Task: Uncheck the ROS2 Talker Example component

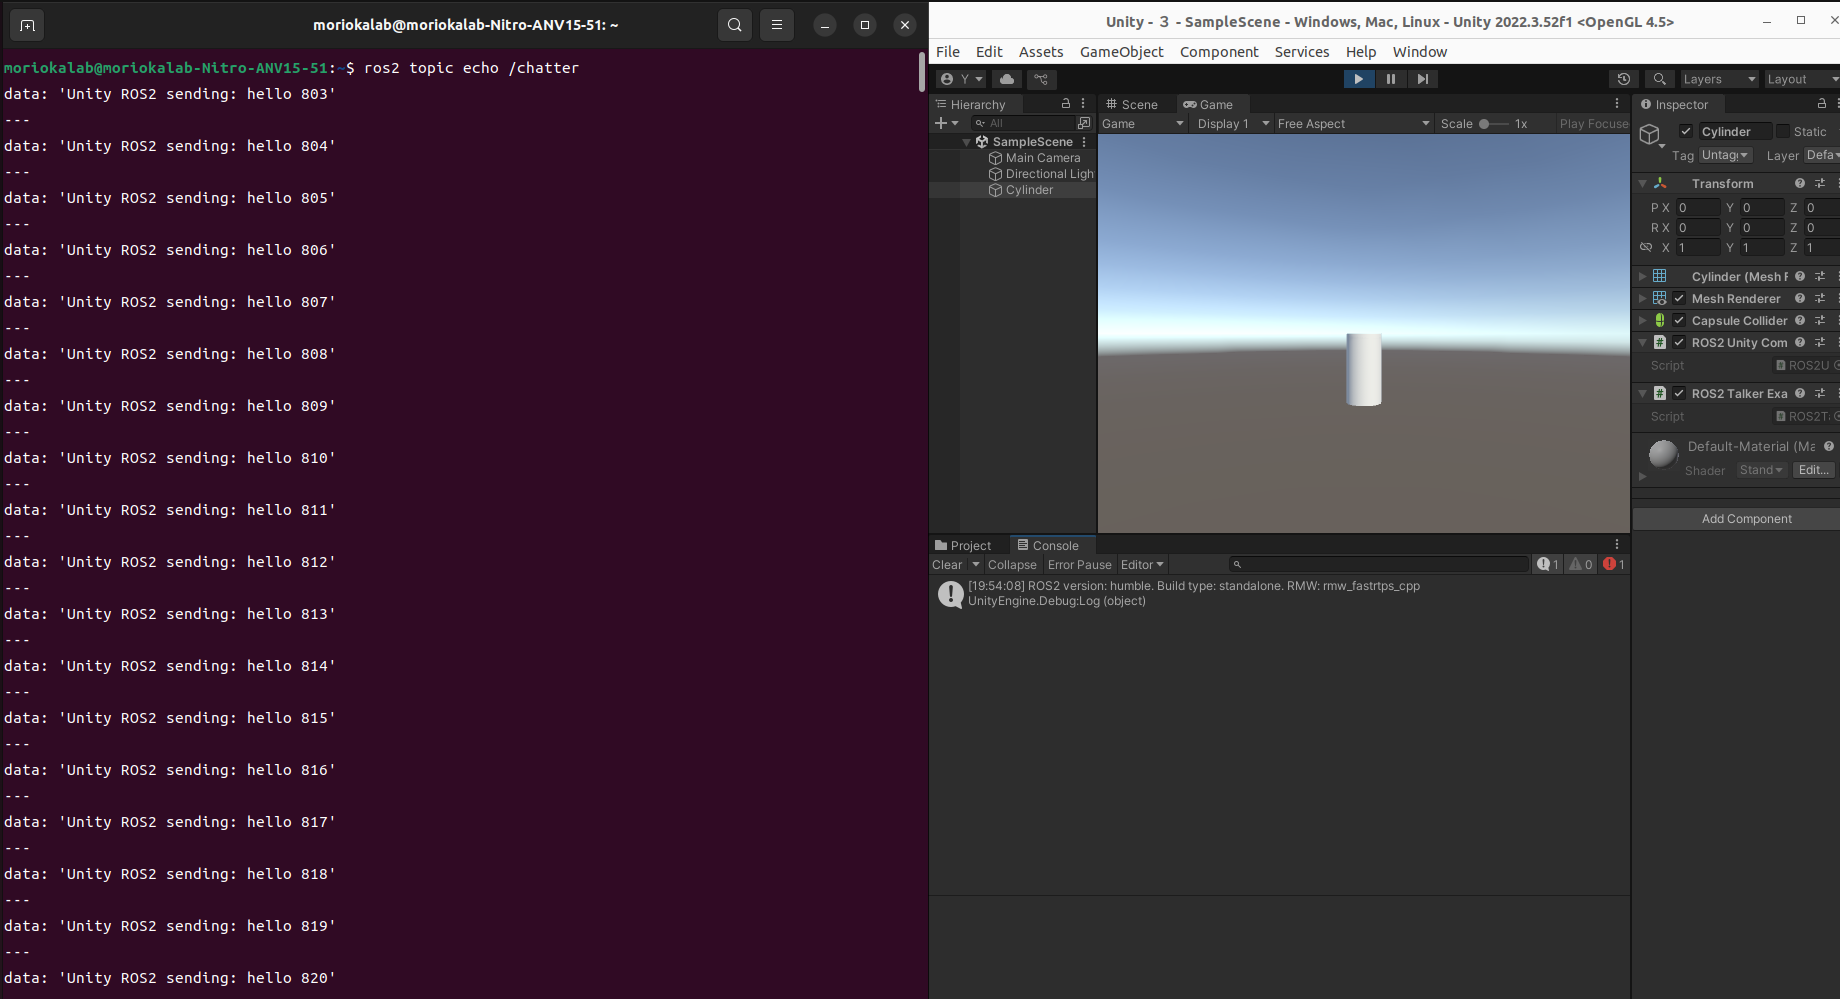Action: tap(1679, 393)
